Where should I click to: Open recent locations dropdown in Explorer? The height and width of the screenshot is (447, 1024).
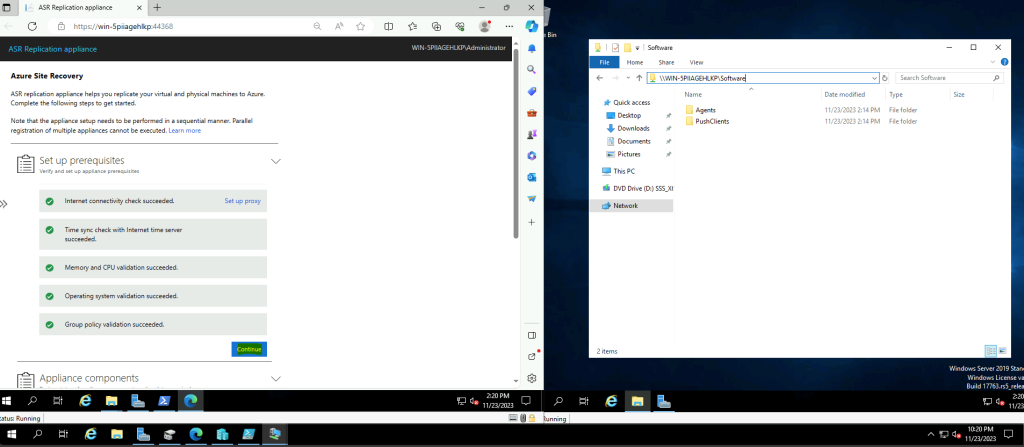[x=628, y=78]
